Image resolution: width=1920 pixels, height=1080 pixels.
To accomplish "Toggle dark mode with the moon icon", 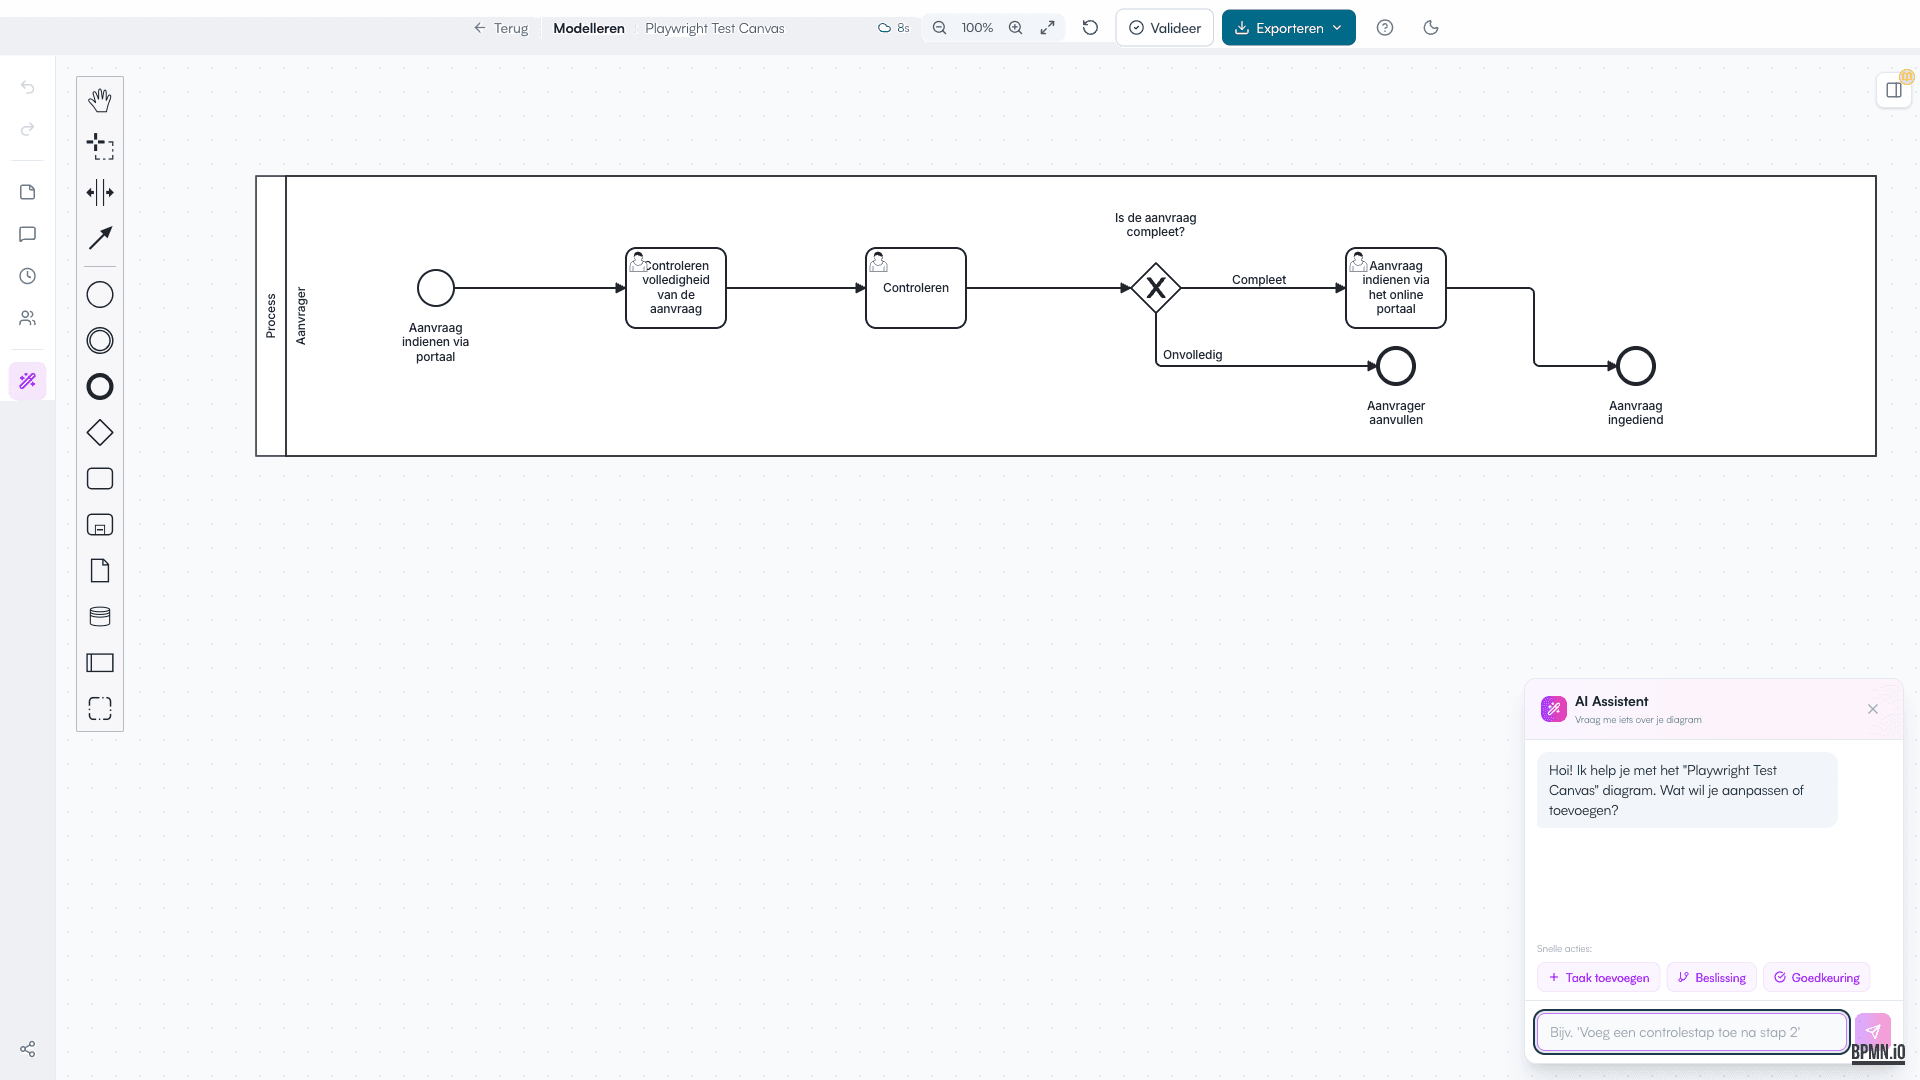I will (x=1431, y=28).
